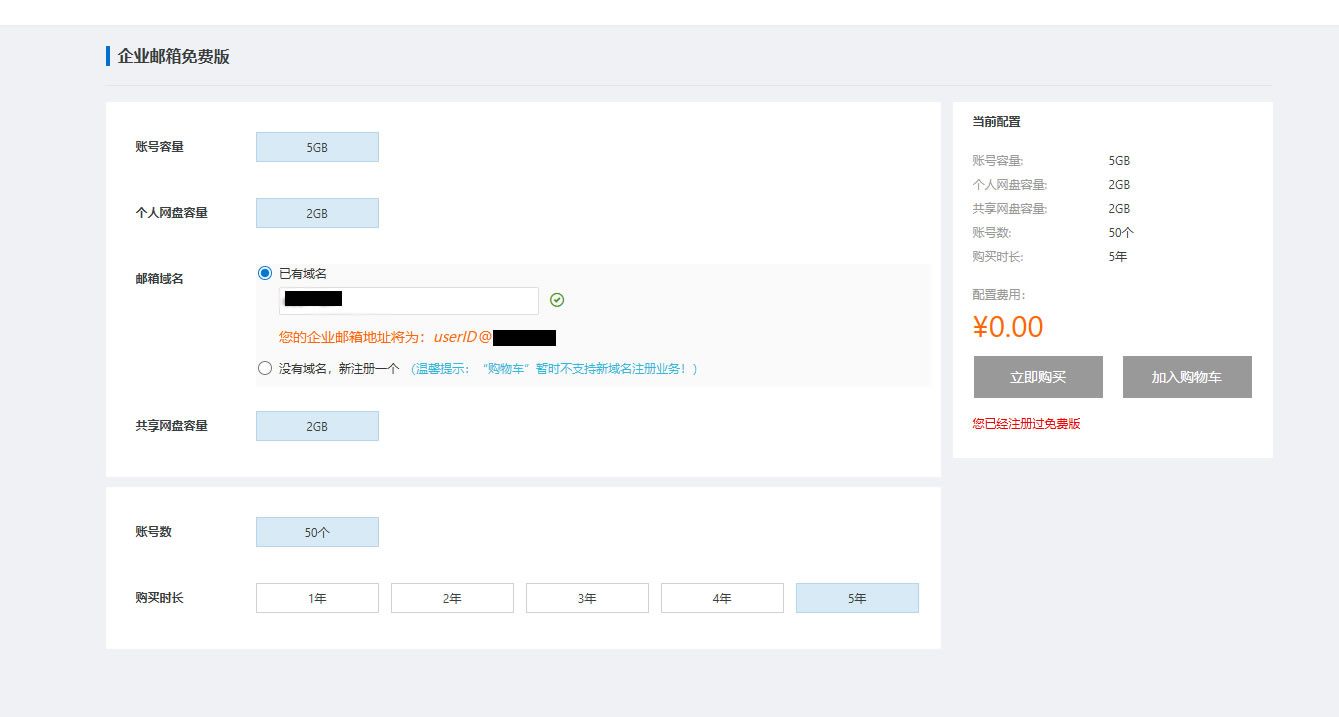Screen dimensions: 1339x717
Task: Choose 2GB for 个人网盘容量
Action: (x=317, y=213)
